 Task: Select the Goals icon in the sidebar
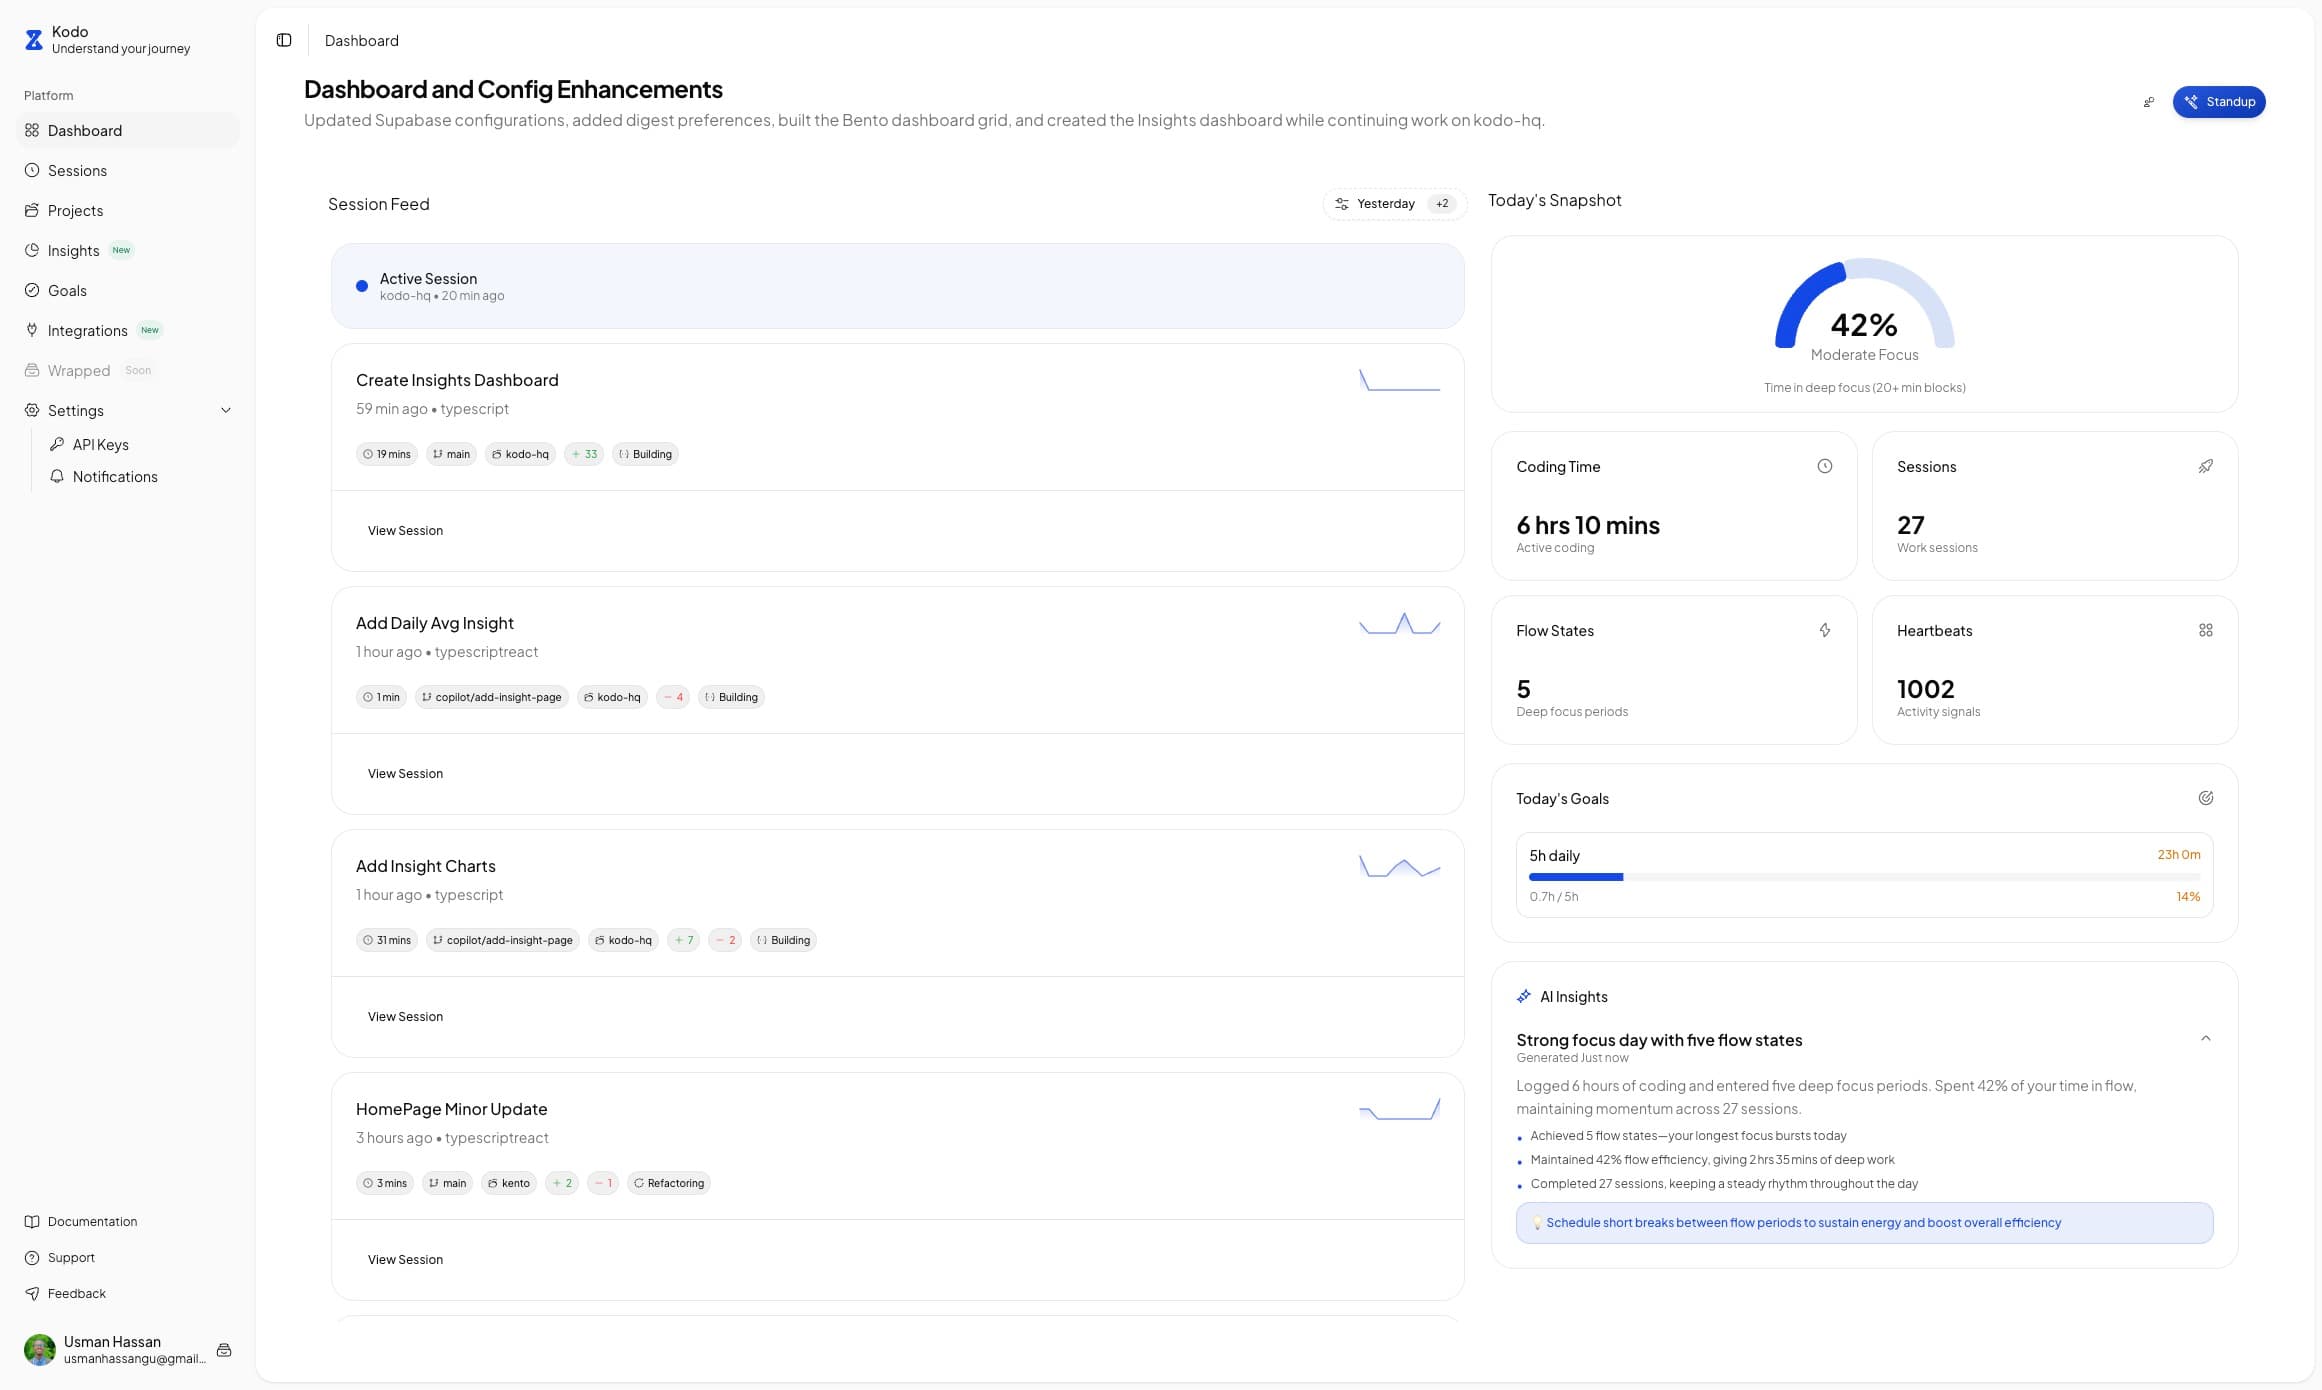point(31,290)
